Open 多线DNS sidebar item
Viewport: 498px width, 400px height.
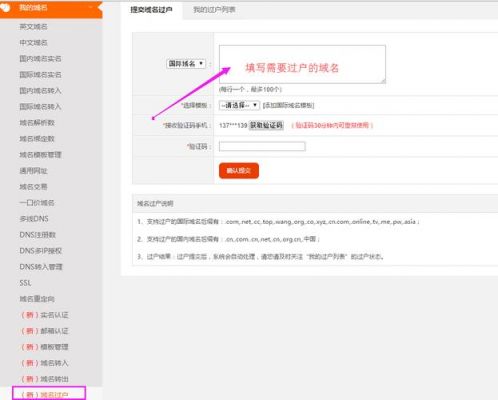pyautogui.click(x=34, y=219)
